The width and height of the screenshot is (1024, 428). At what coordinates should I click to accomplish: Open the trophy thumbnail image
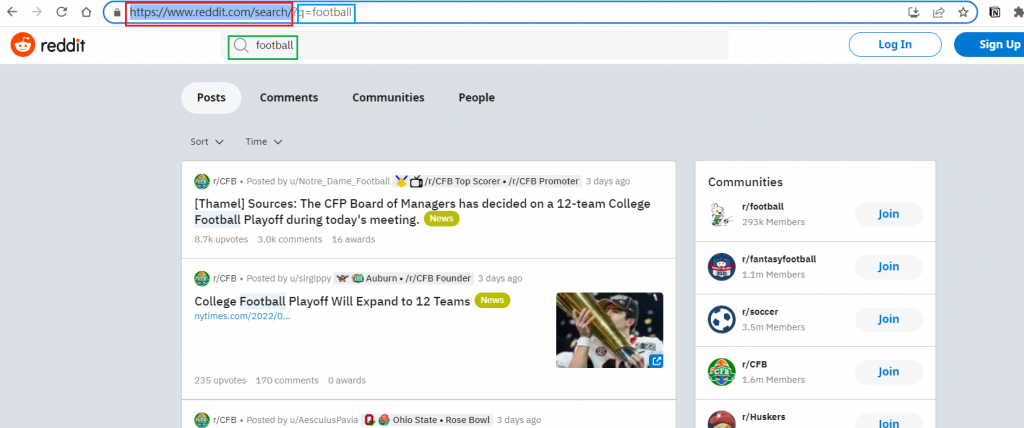coord(609,330)
